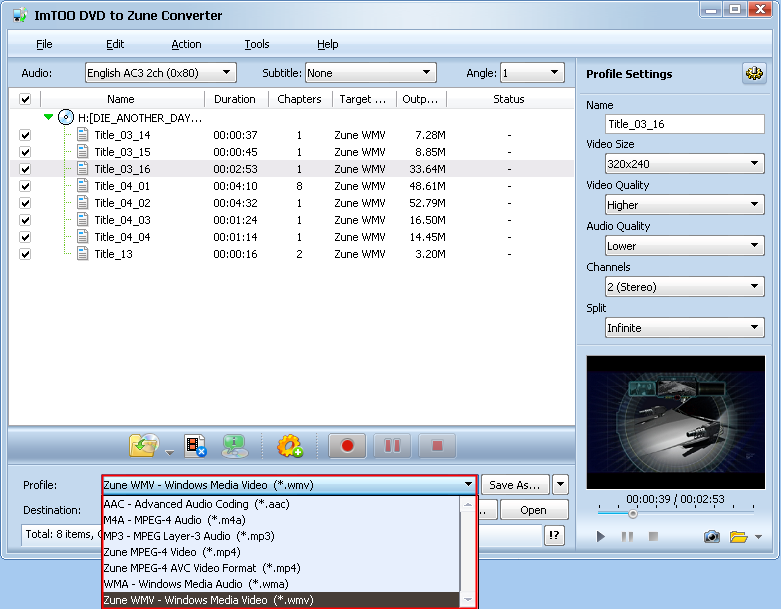Open the Split dropdown
The width and height of the screenshot is (781, 609).
pyautogui.click(x=685, y=328)
